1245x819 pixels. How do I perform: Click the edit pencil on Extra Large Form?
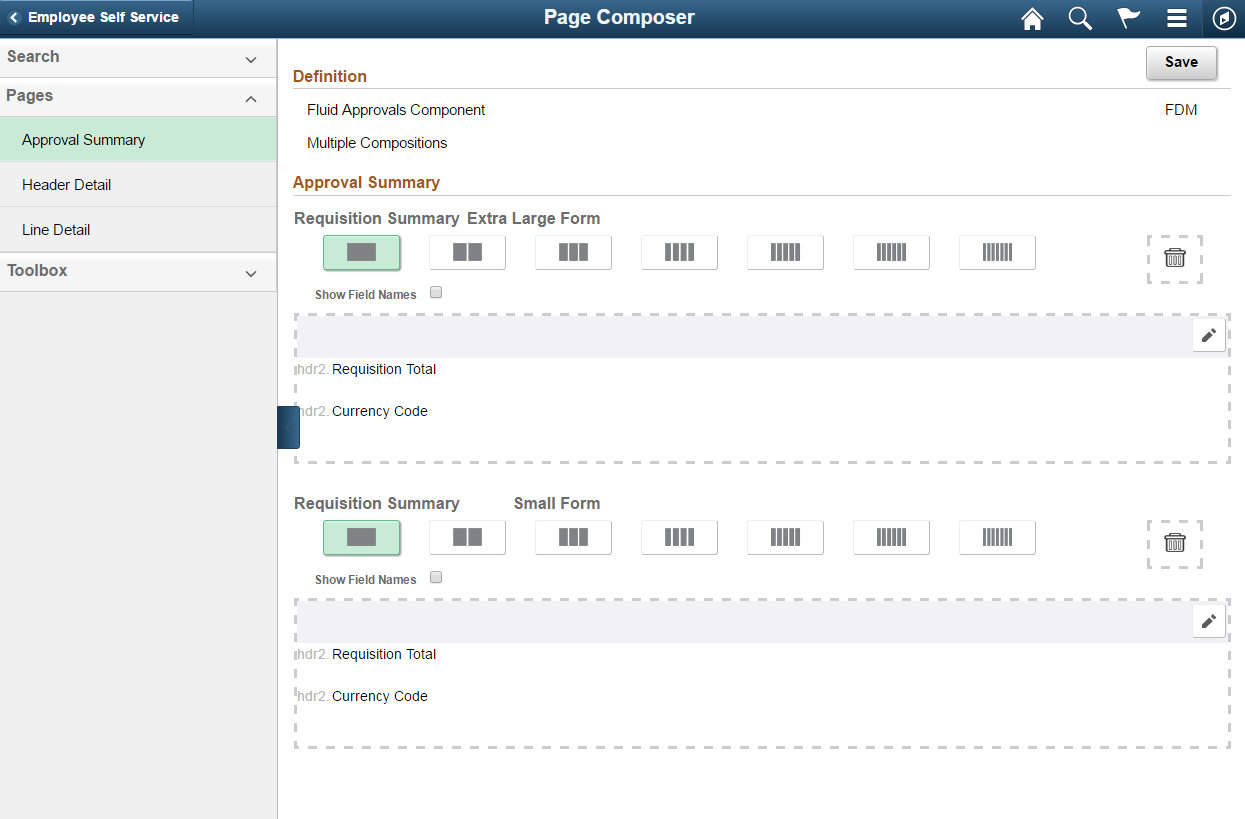click(1209, 335)
